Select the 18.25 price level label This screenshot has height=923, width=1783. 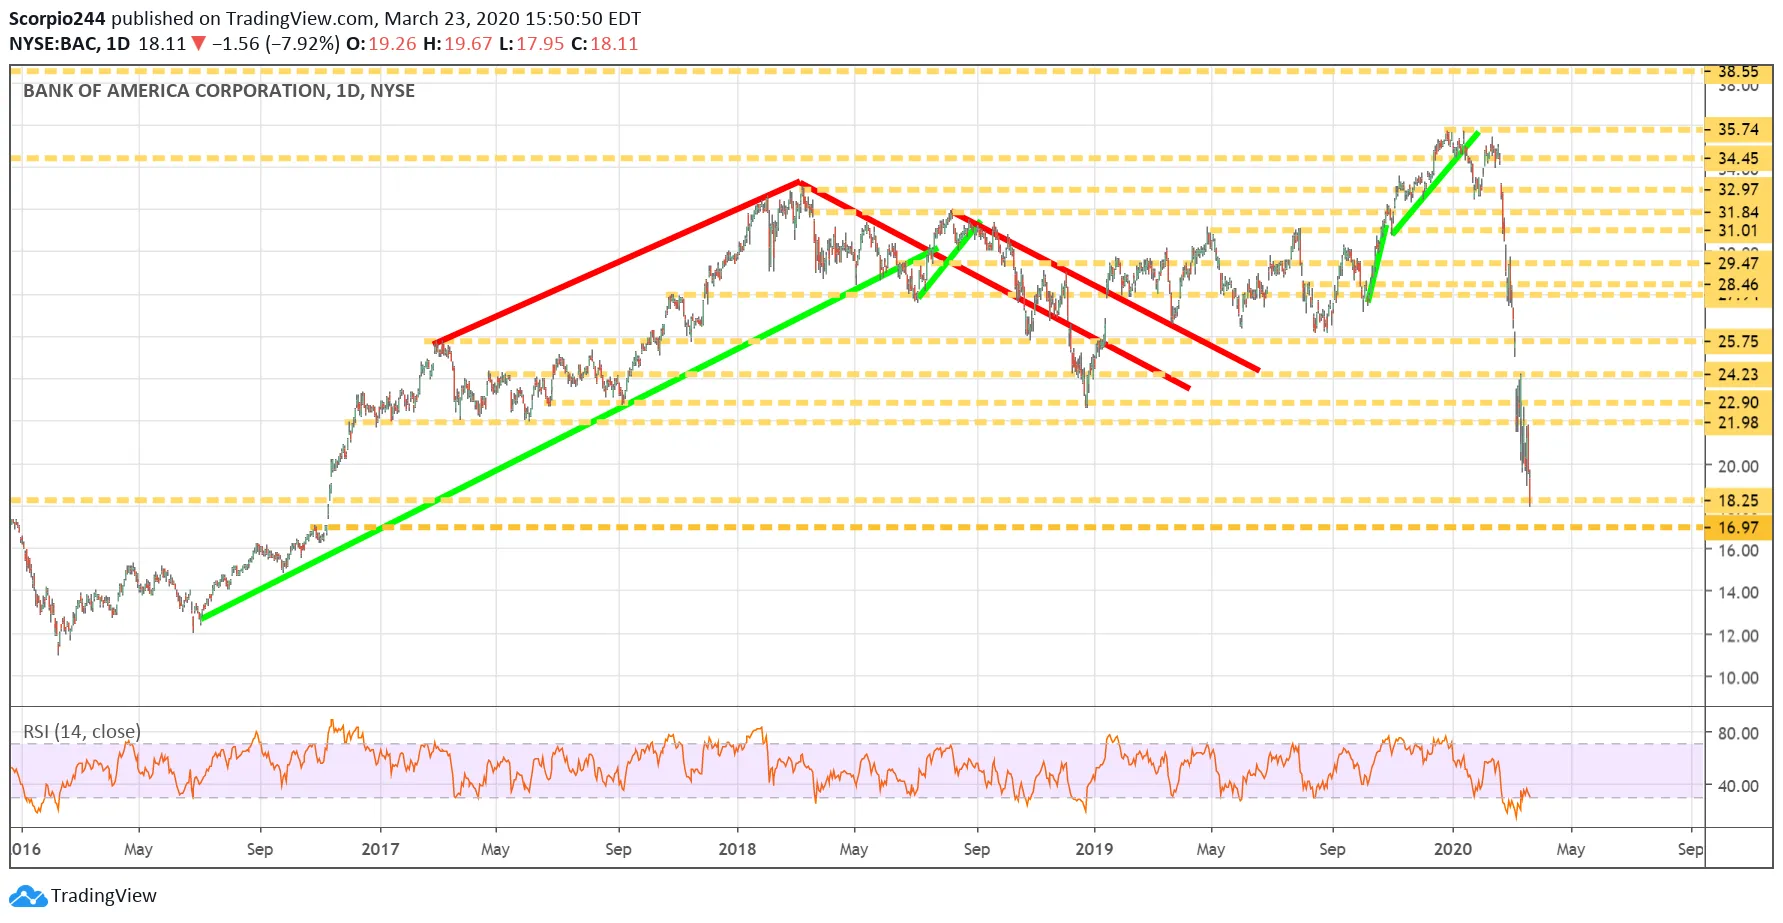pos(1738,500)
